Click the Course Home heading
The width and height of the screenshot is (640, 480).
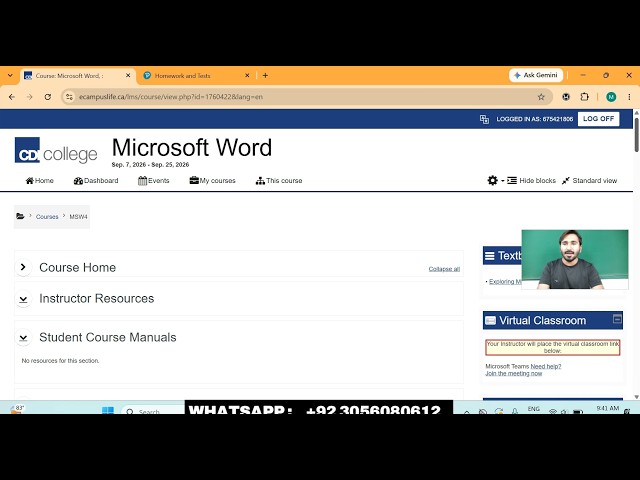point(78,267)
